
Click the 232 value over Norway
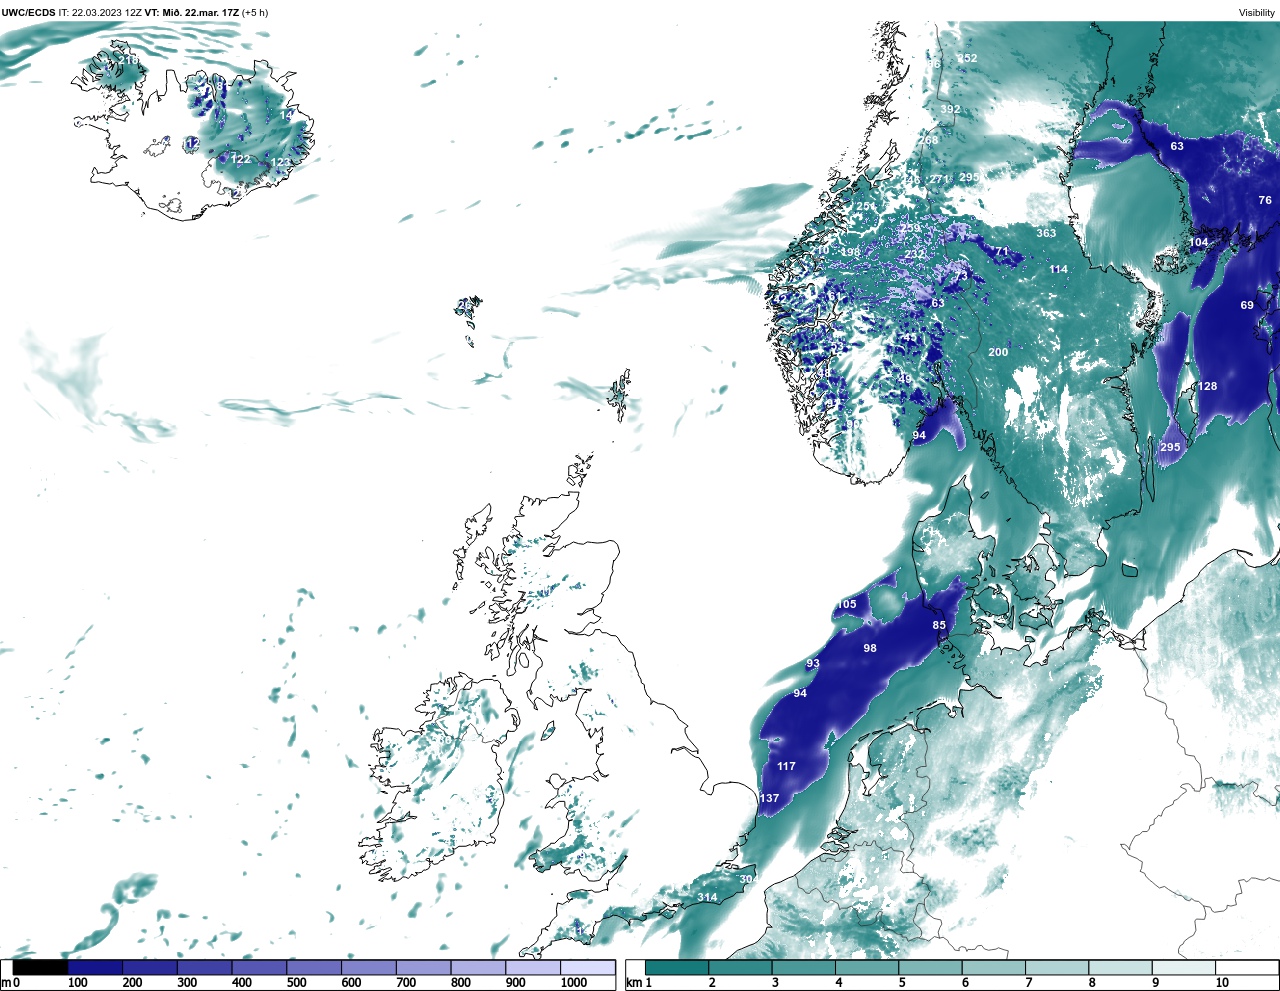click(914, 254)
